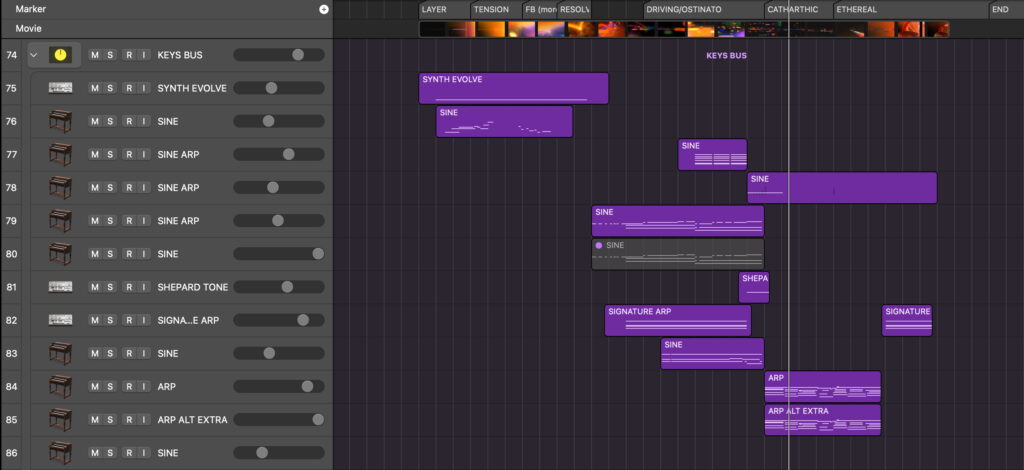Collapse the KEYS BUS track stack
Image resolution: width=1024 pixels, height=470 pixels.
pos(35,55)
